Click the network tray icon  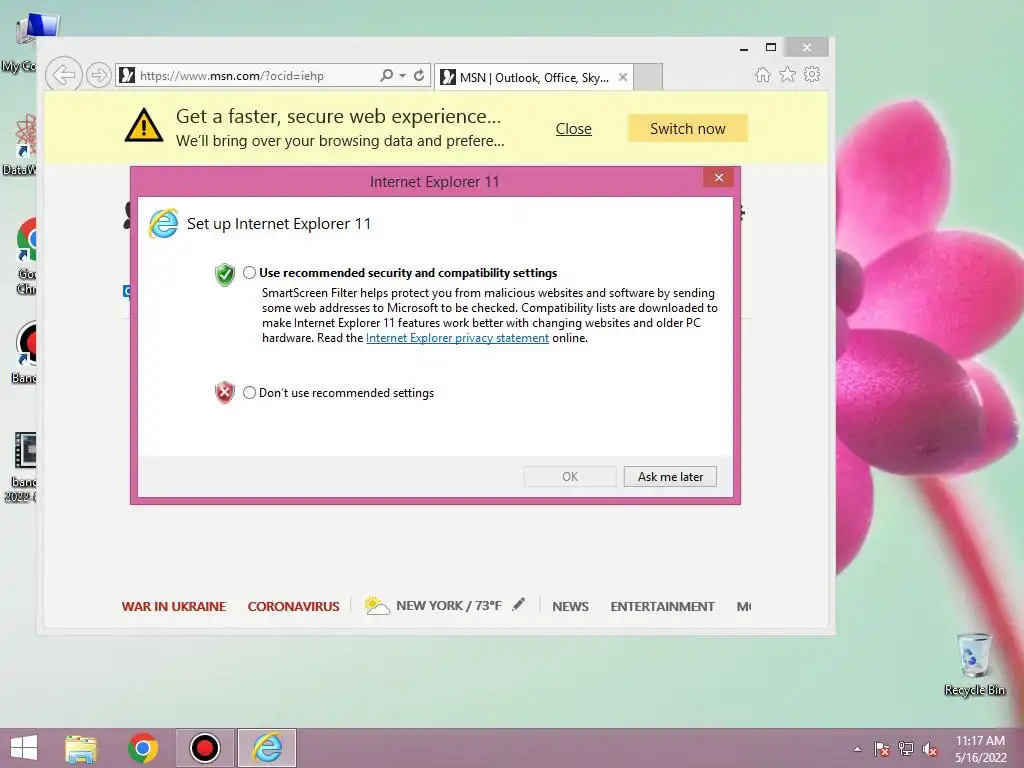pos(906,749)
